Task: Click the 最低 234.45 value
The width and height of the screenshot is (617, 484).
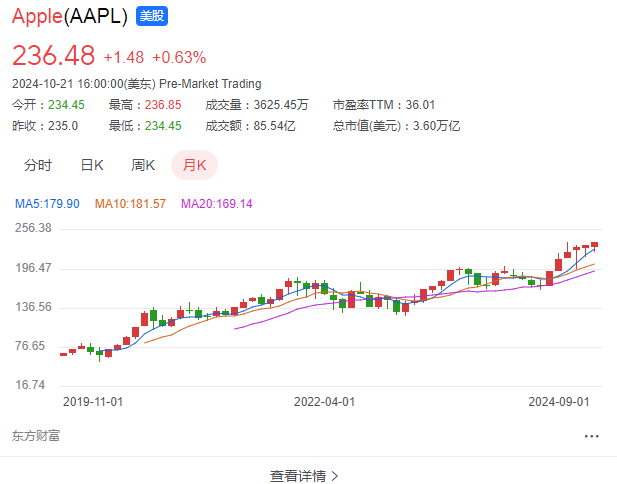Action: (163, 126)
